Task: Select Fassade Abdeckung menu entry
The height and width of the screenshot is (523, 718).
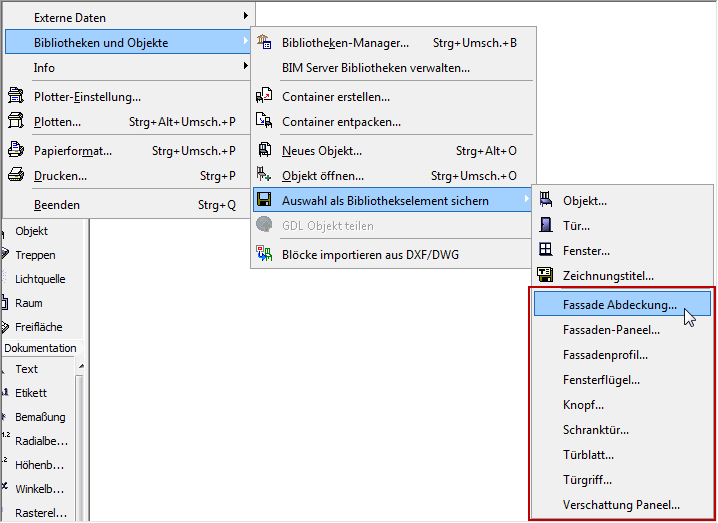Action: [620, 303]
